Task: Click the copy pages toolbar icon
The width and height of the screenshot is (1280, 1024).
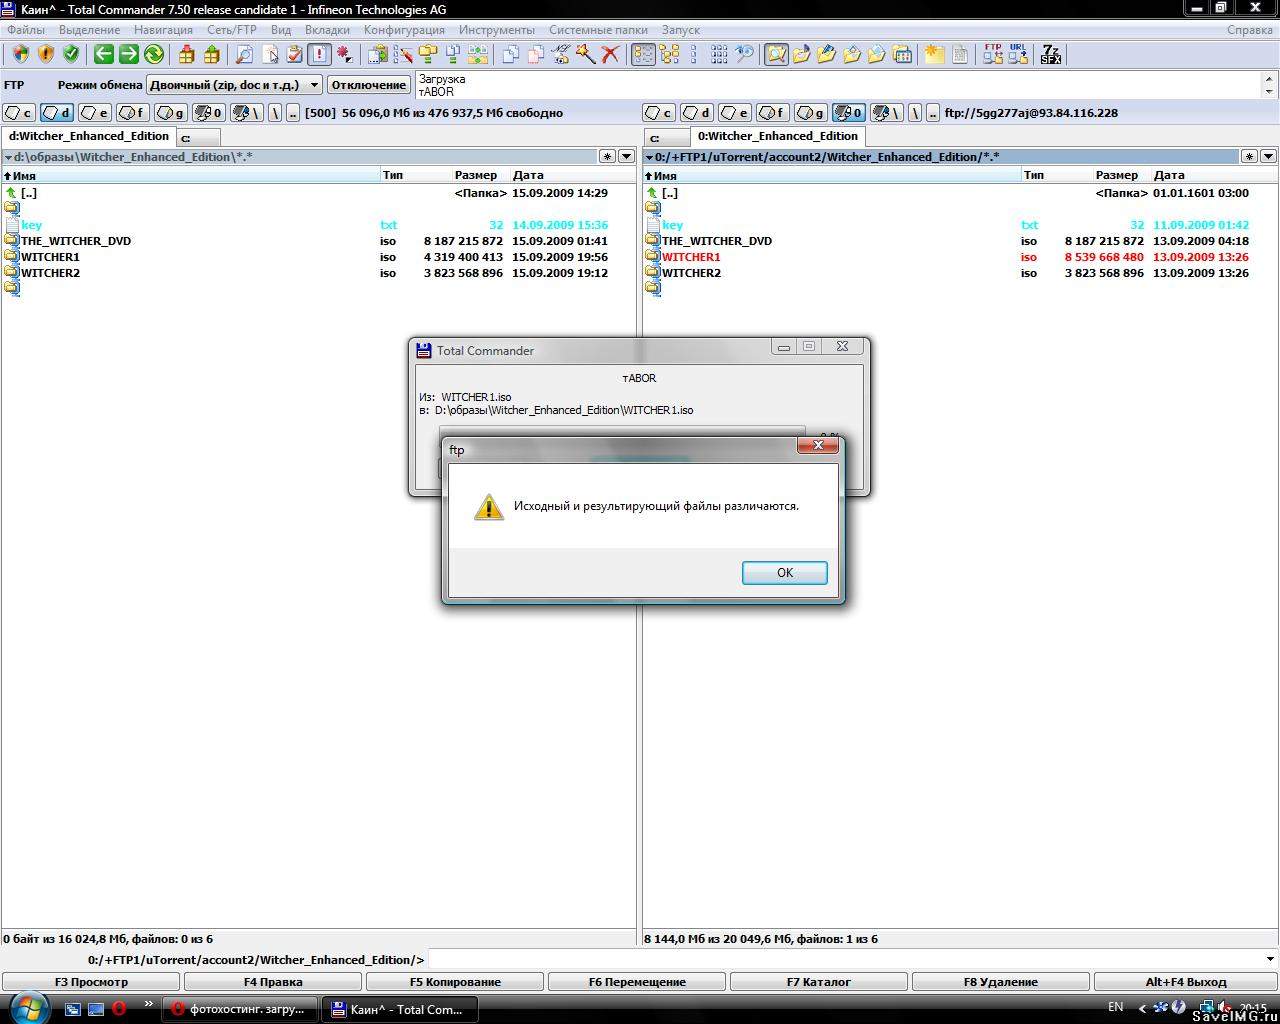Action: [x=511, y=54]
